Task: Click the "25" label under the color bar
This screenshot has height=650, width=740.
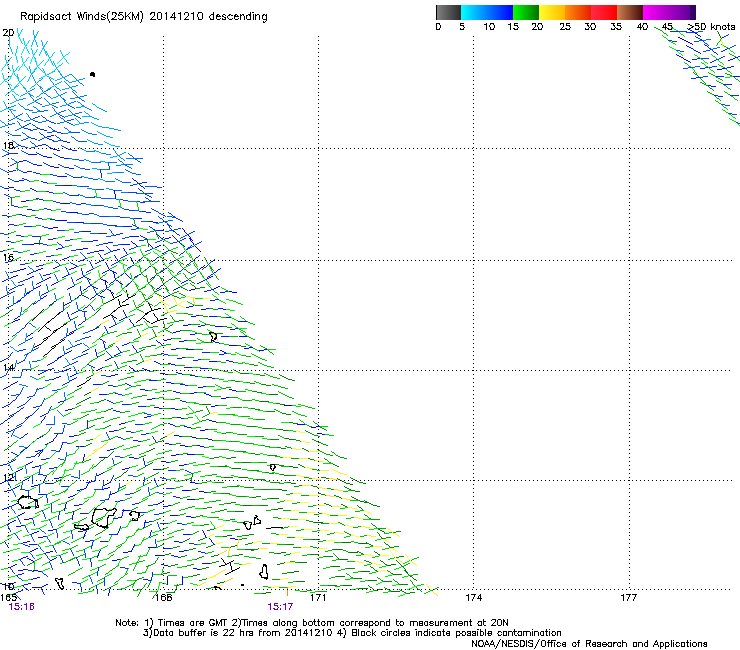Action: [x=565, y=27]
